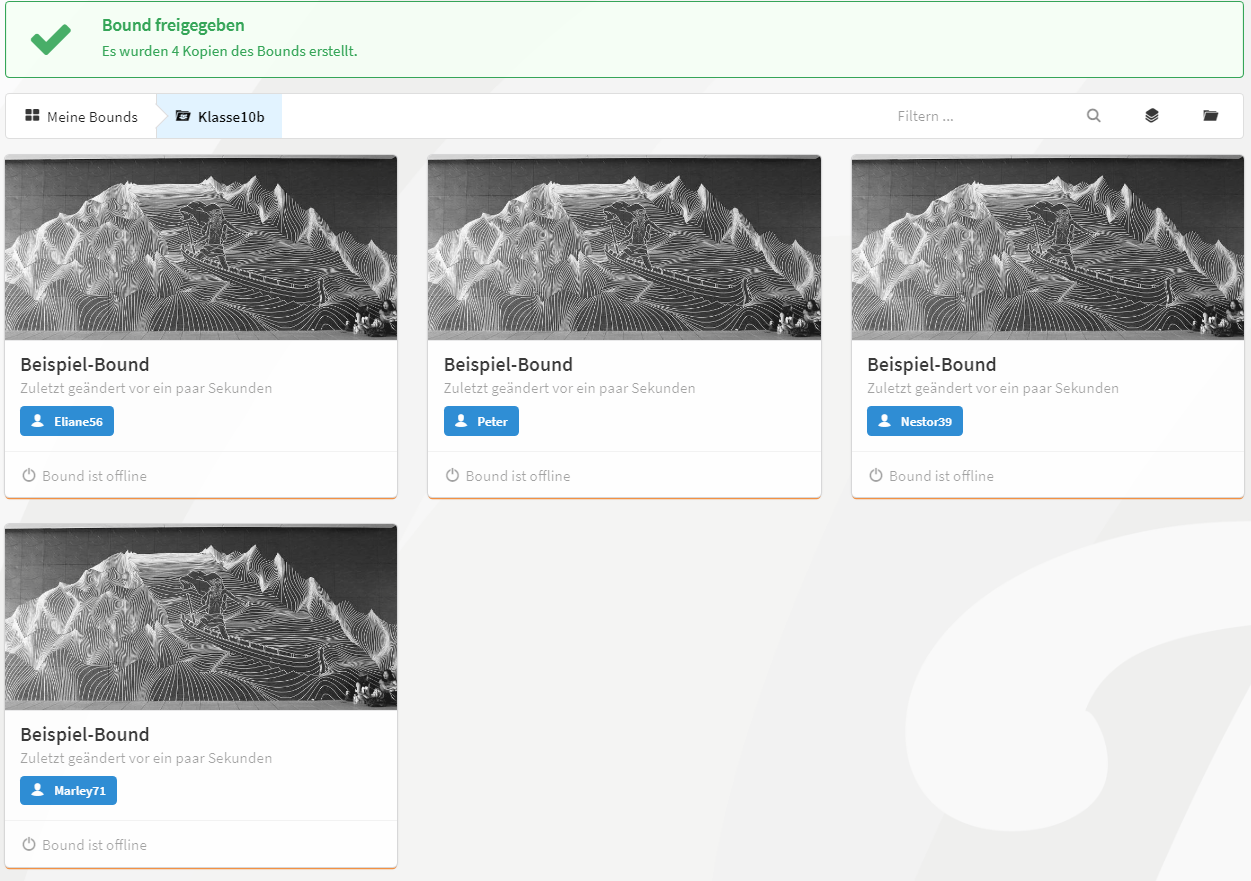This screenshot has width=1251, height=881.
Task: Click 'Zuletzt geändert' text on Marley71's card
Action: (x=146, y=758)
